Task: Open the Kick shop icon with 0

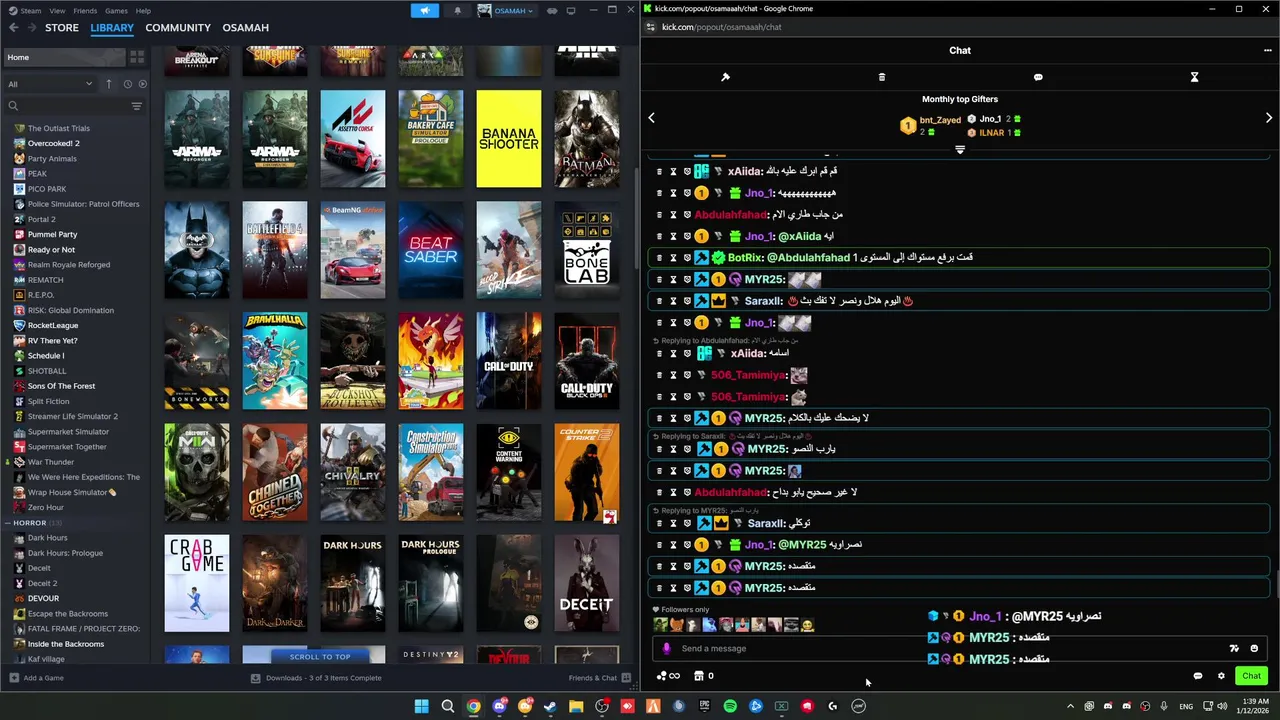Action: tap(704, 676)
